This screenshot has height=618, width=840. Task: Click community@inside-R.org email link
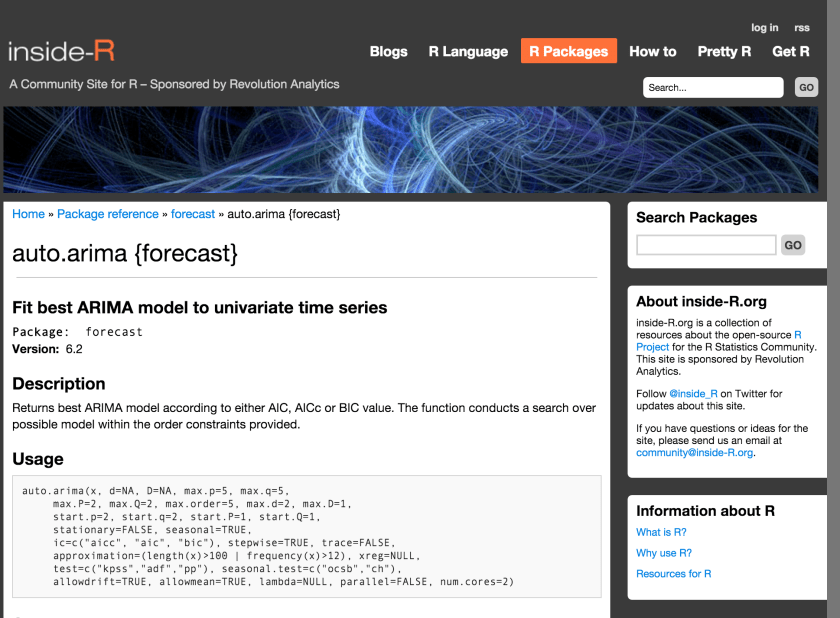694,452
